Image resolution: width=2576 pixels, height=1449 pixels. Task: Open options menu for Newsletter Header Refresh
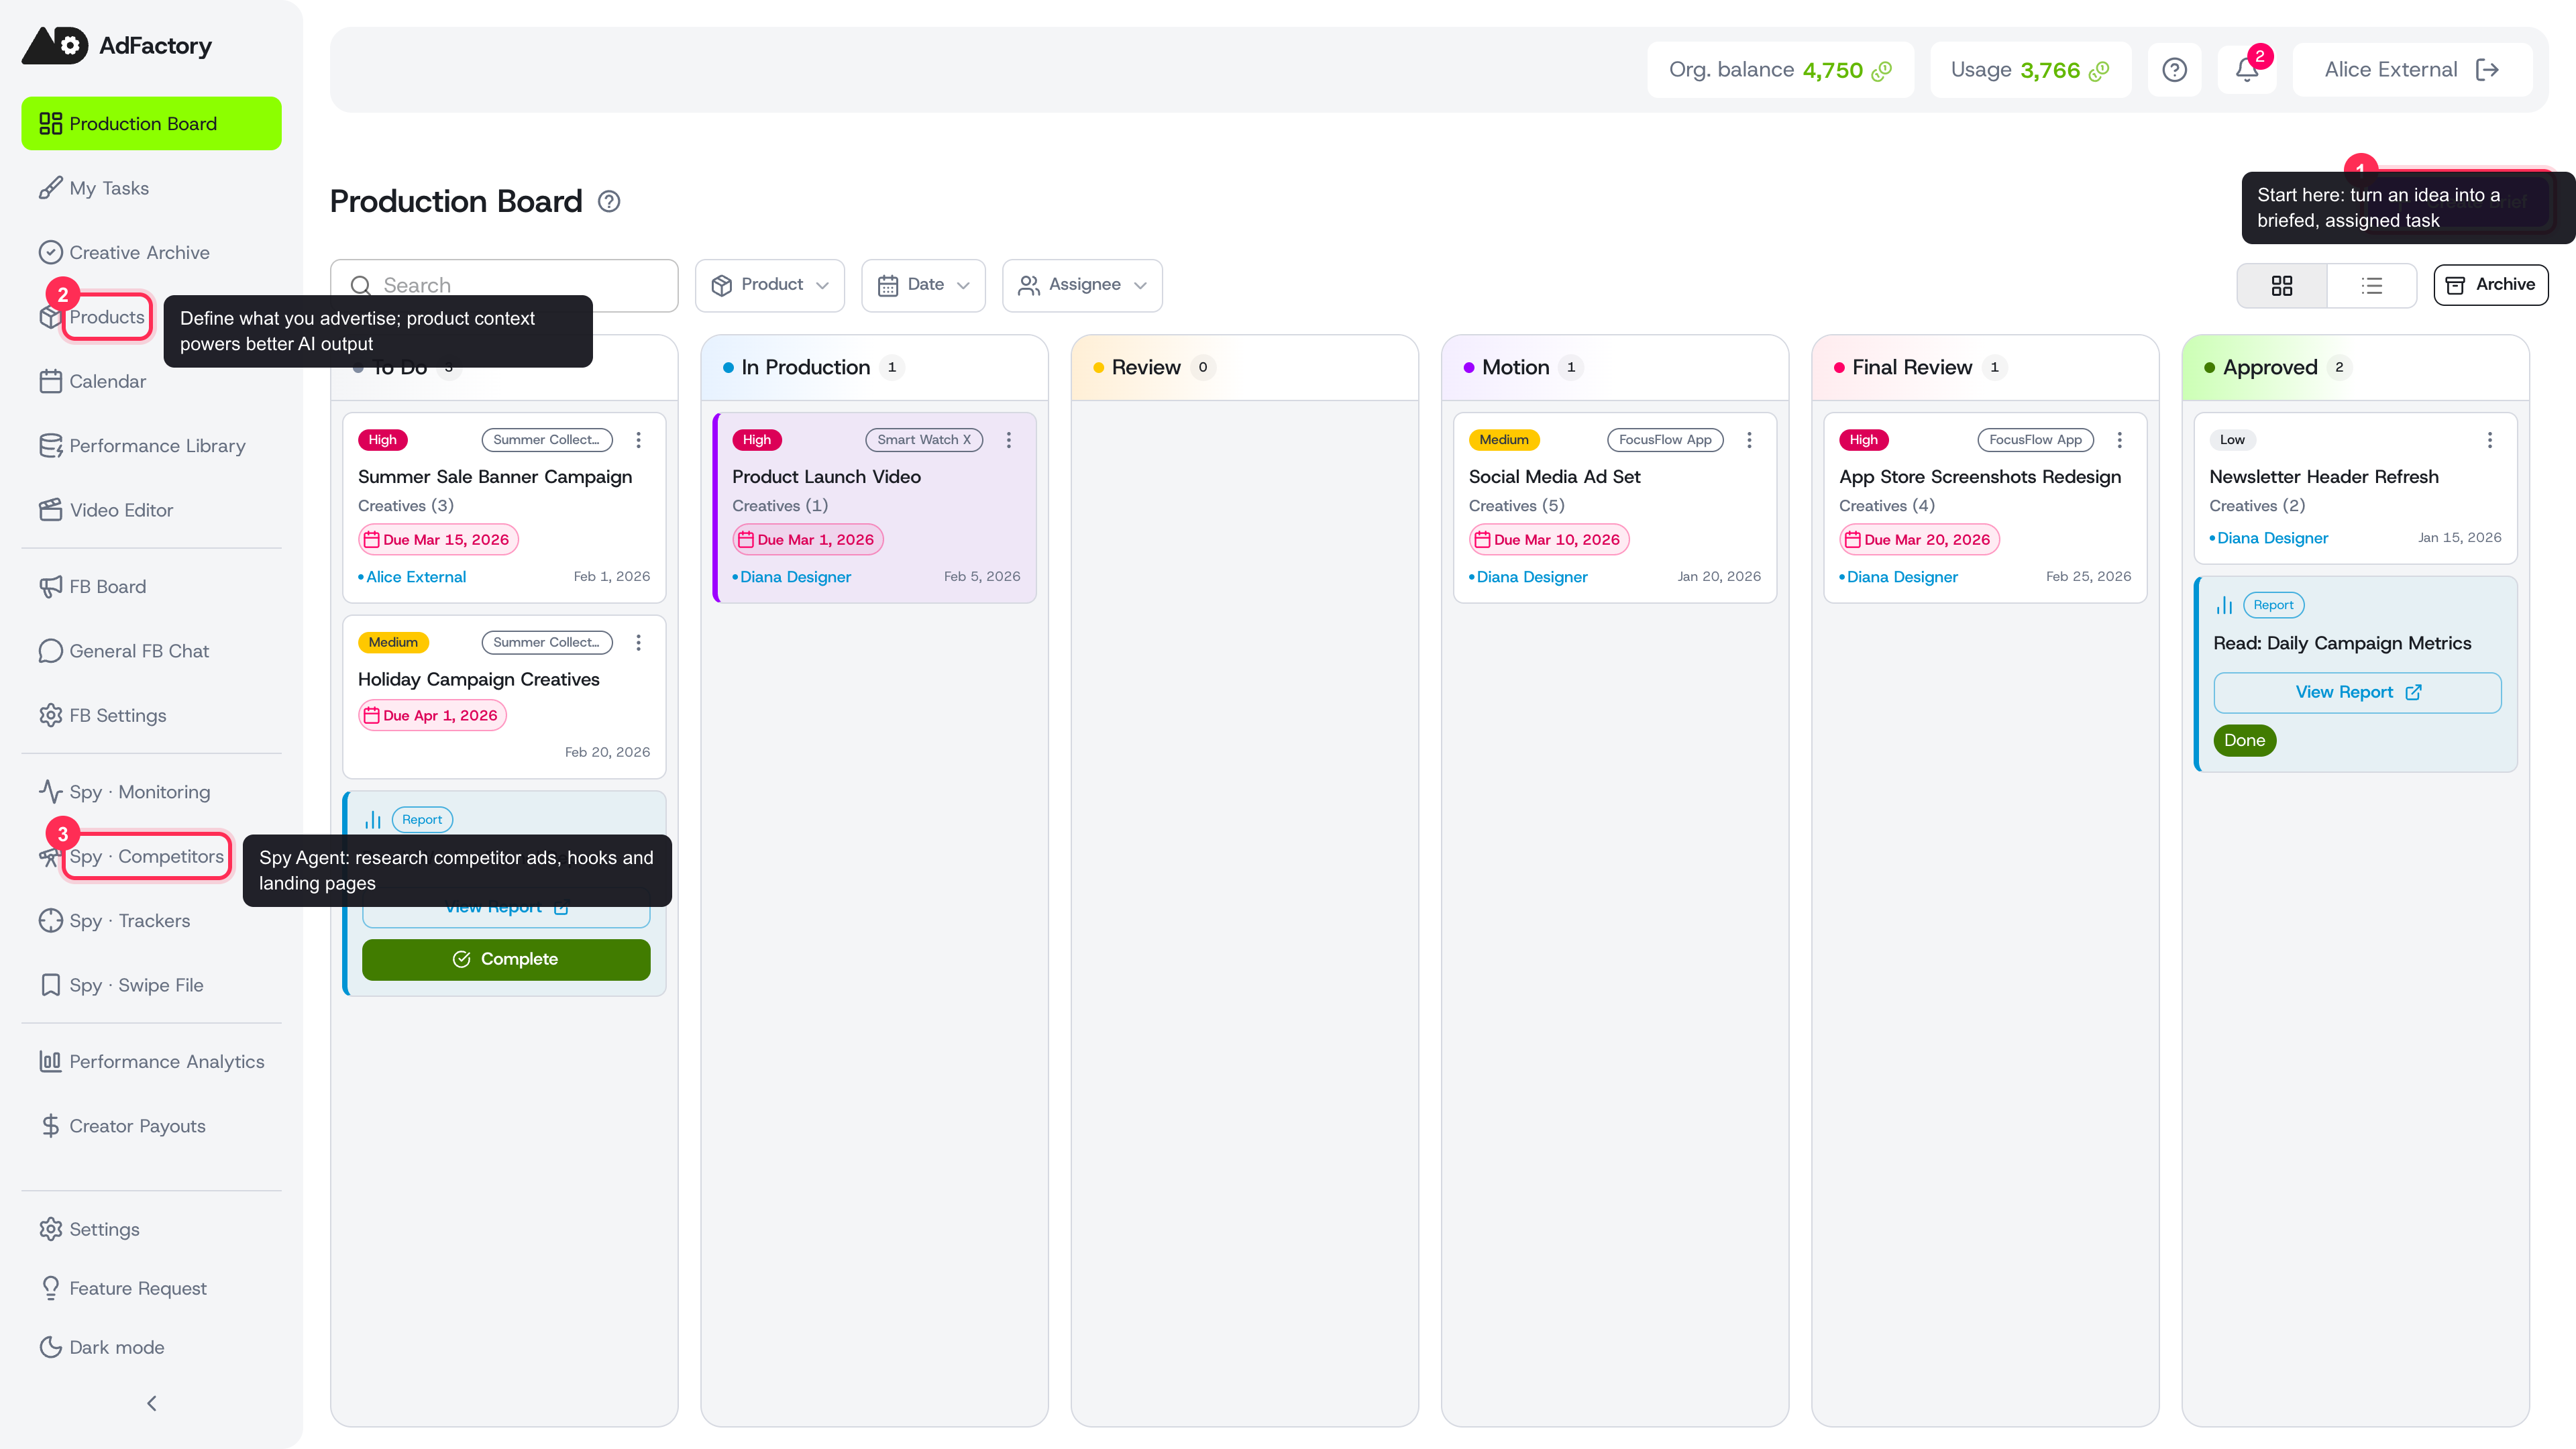pos(2490,440)
